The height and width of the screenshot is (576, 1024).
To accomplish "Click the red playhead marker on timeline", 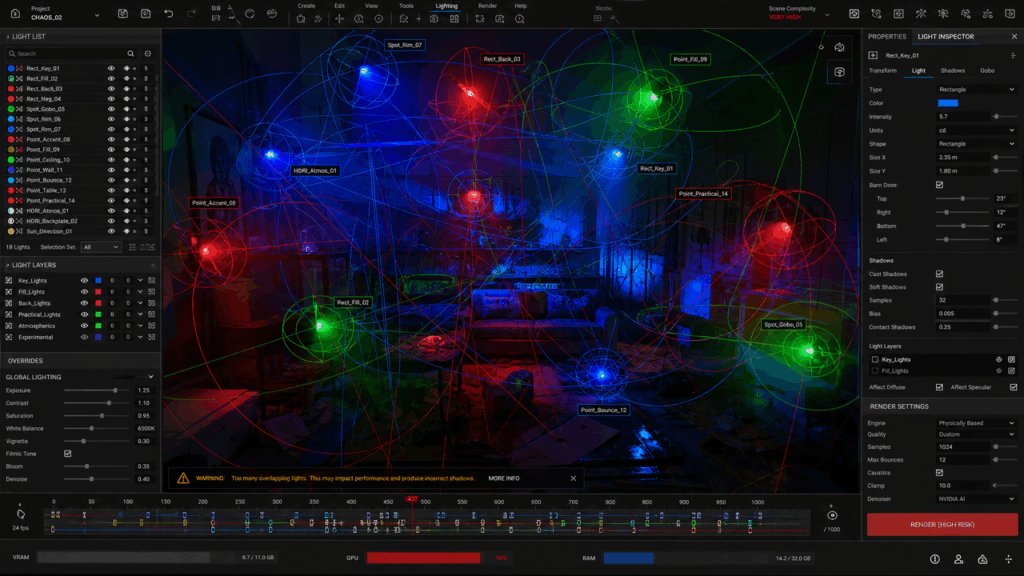I will (x=412, y=499).
